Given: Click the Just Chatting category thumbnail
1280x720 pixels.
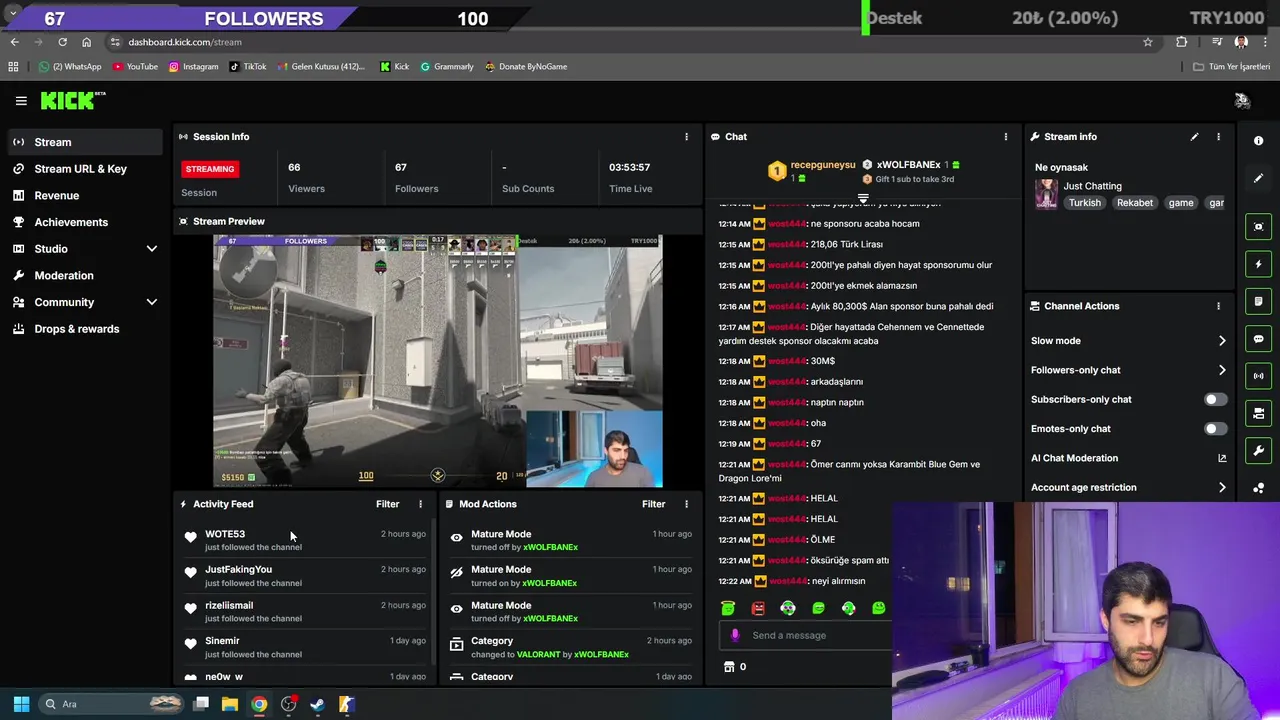Looking at the screenshot, I should [1046, 194].
